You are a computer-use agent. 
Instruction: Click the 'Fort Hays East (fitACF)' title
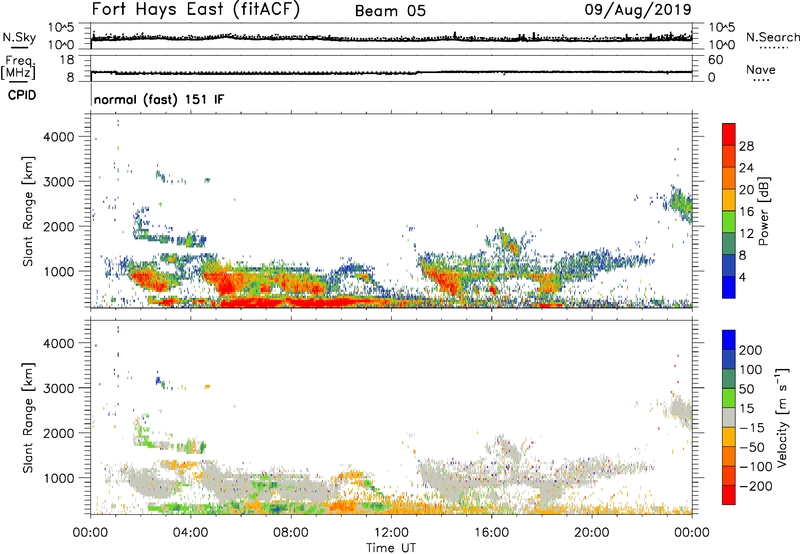point(195,9)
